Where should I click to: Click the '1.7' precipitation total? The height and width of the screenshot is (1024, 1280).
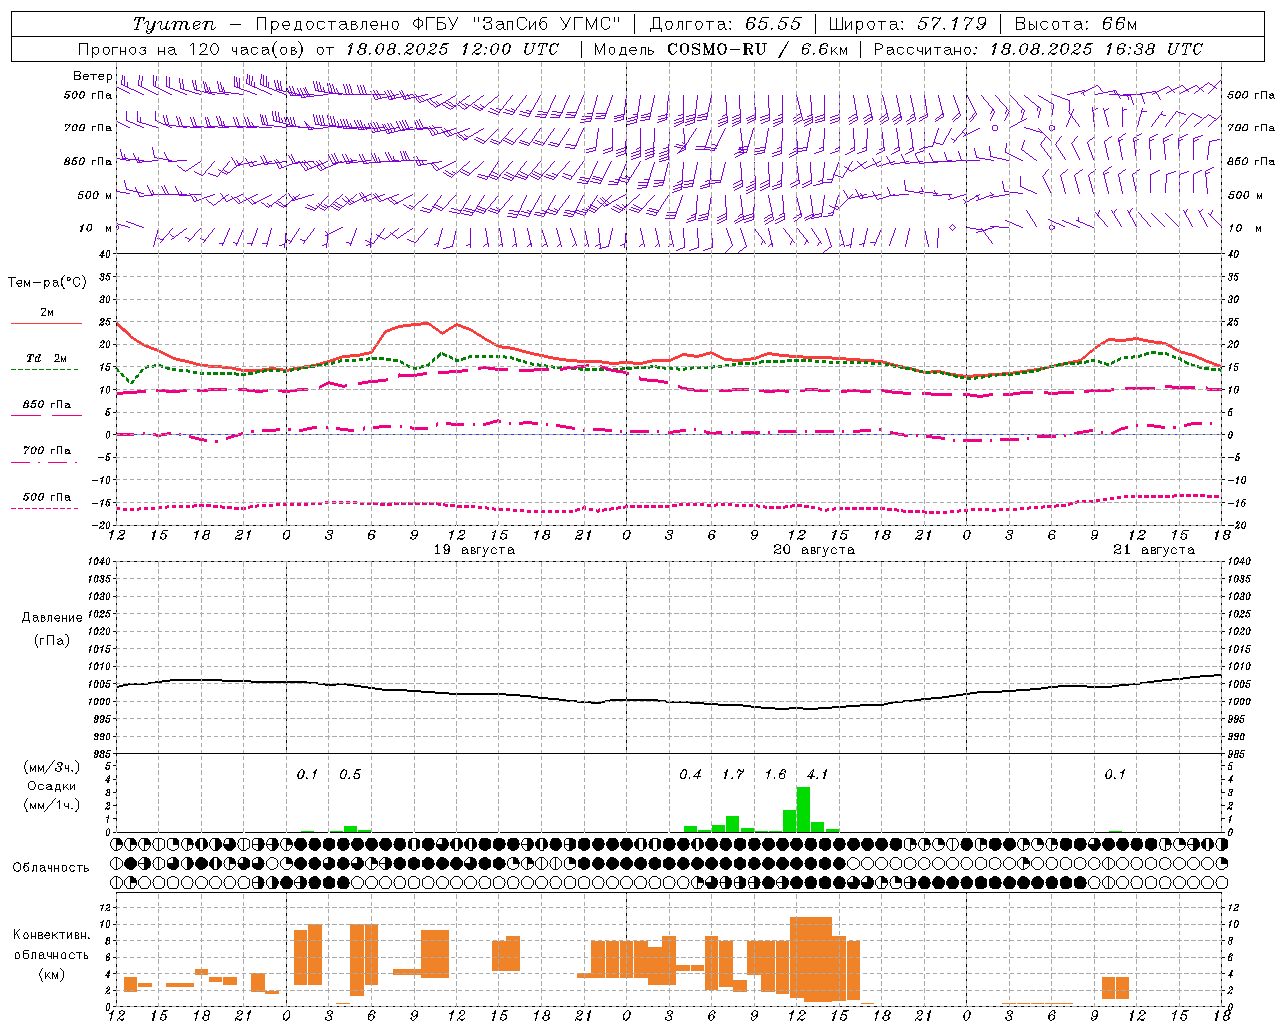point(733,775)
